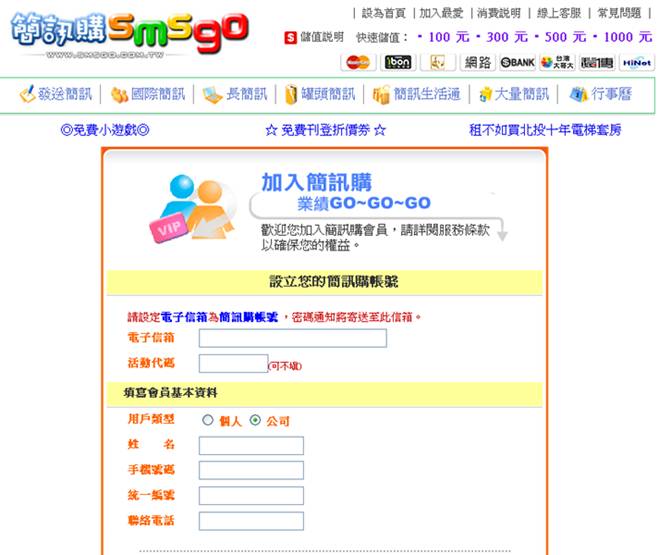
Task: Select the 公司 user type radio button
Action: click(x=255, y=420)
